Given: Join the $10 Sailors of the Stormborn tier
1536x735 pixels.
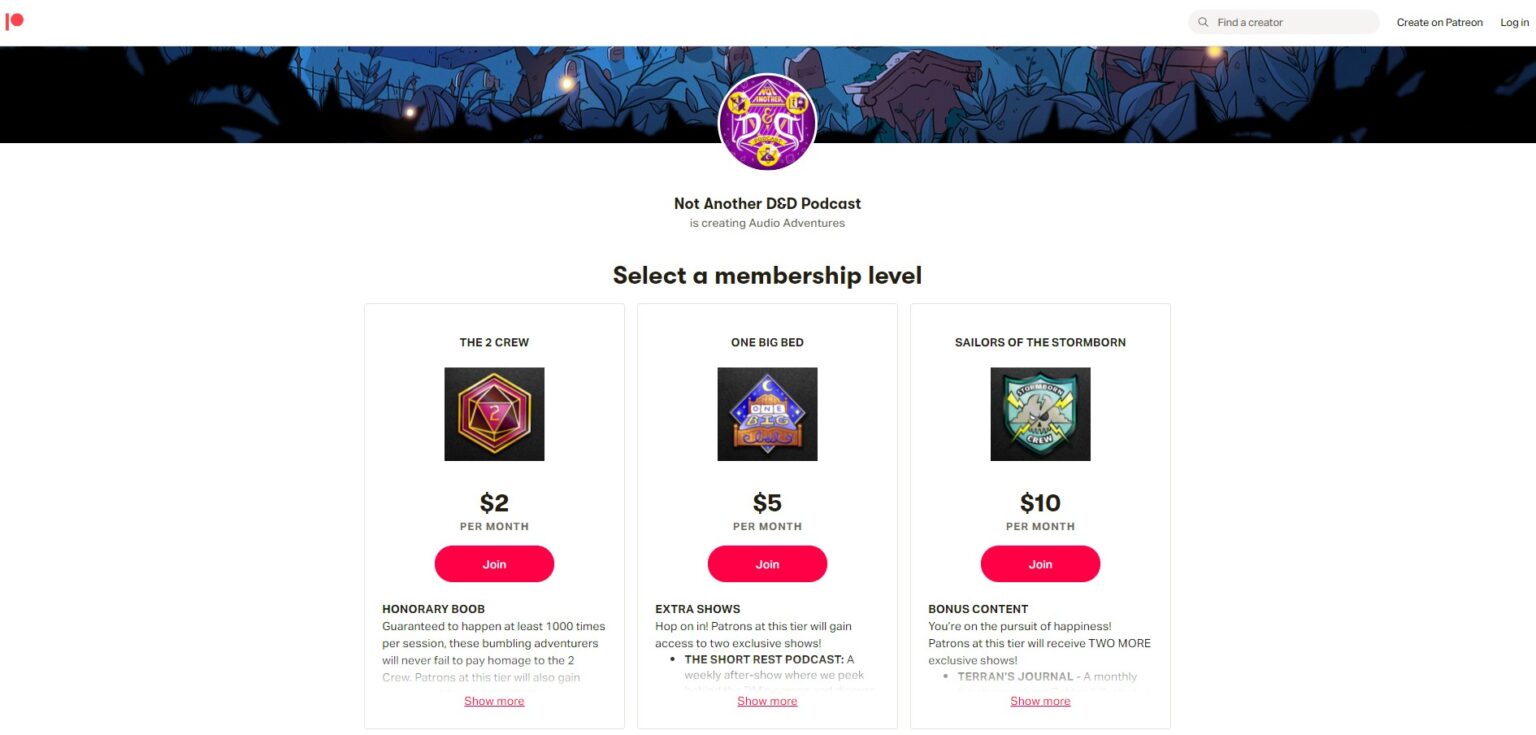Looking at the screenshot, I should 1040,564.
